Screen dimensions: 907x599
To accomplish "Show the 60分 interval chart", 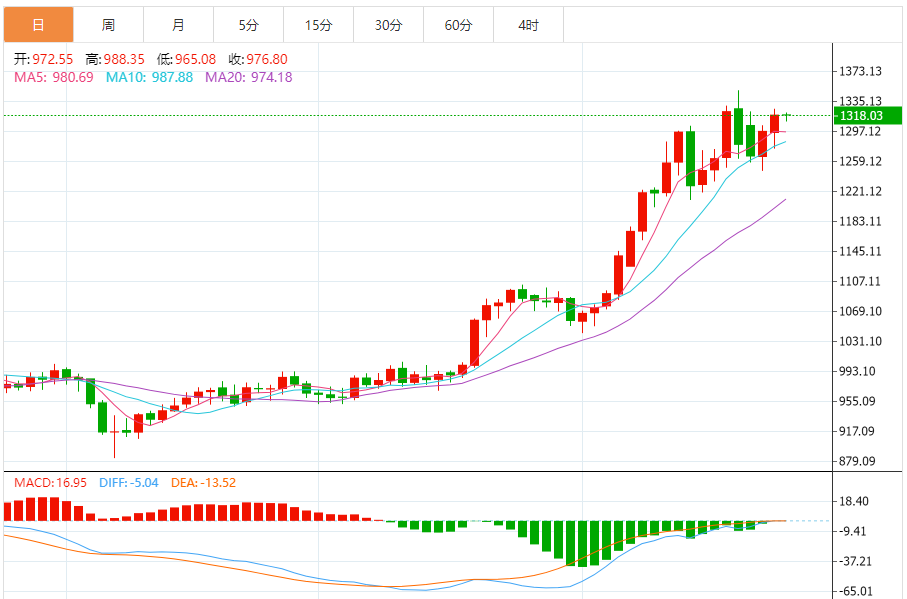I will tap(458, 25).
